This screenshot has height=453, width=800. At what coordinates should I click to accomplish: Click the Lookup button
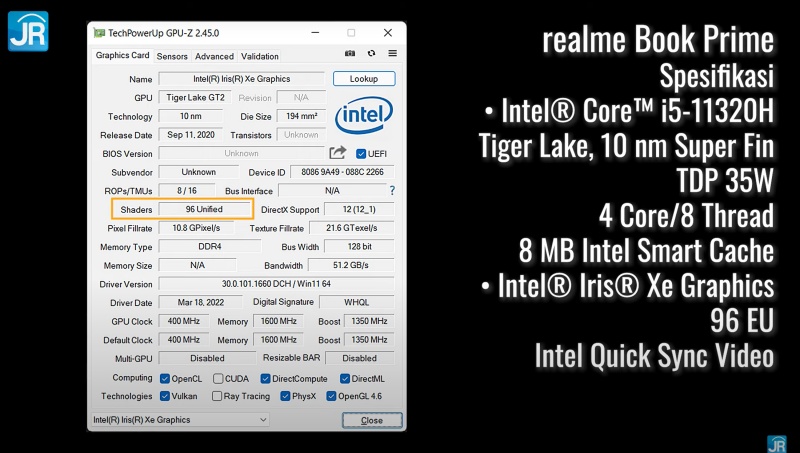pos(364,79)
